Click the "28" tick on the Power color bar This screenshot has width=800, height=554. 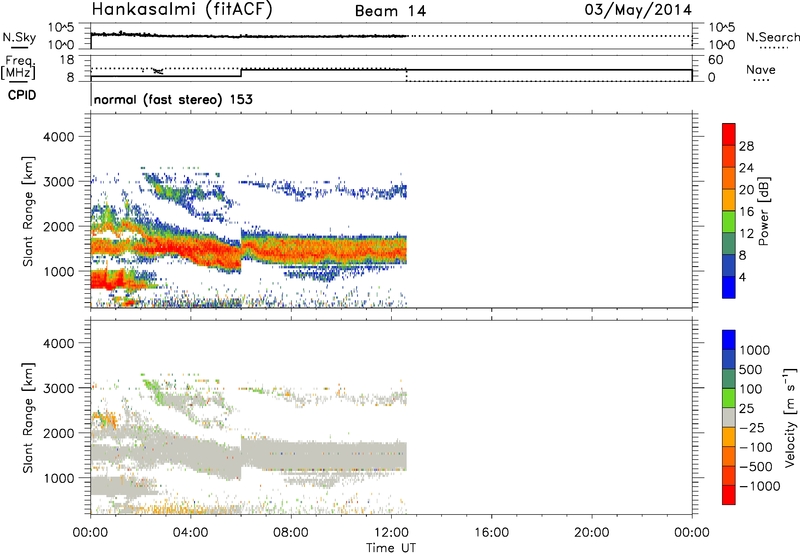click(746, 146)
